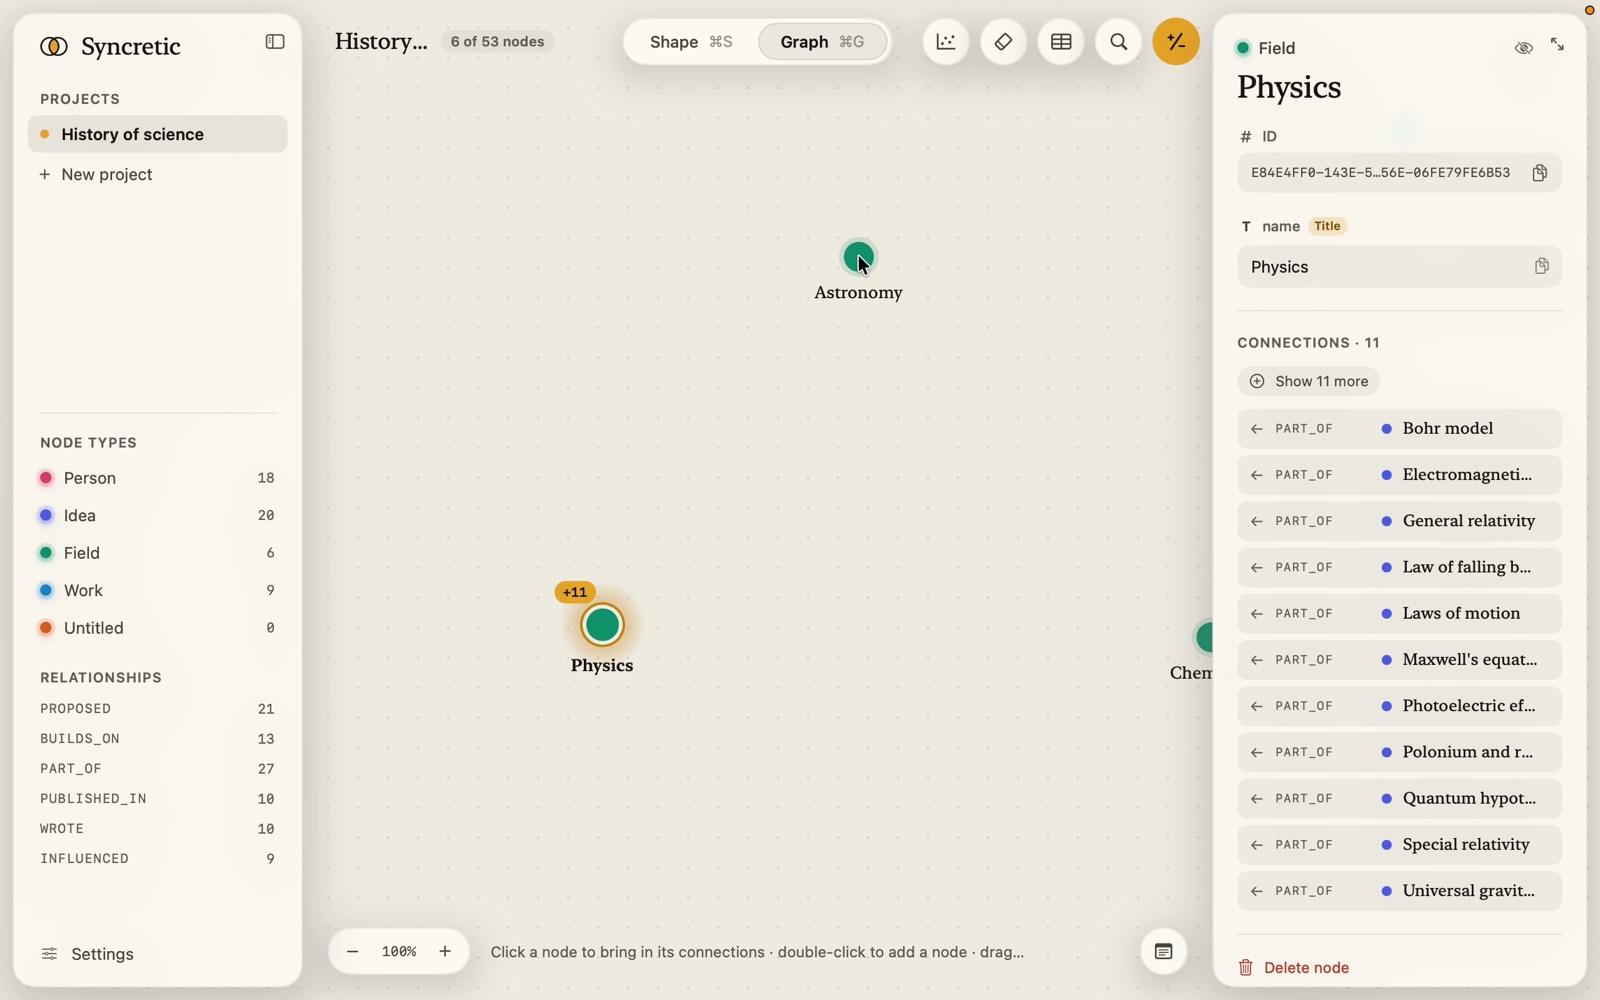This screenshot has width=1600, height=1000.
Task: Open Electromagnetism connection row
Action: [x=1399, y=475]
